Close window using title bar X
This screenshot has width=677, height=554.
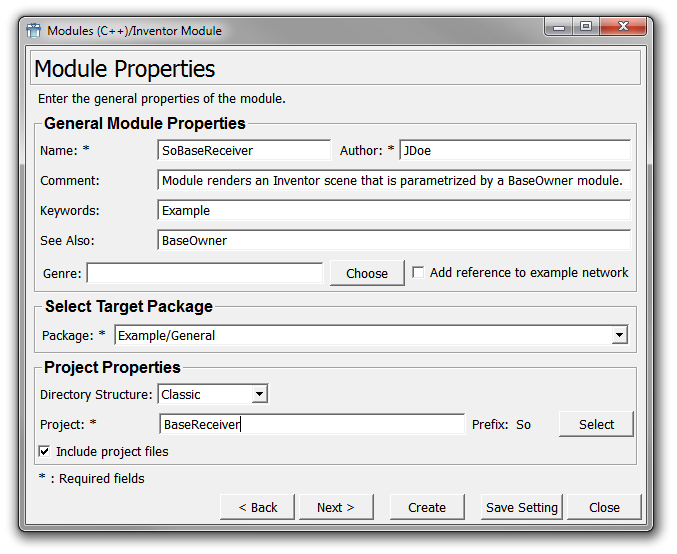pos(625,28)
